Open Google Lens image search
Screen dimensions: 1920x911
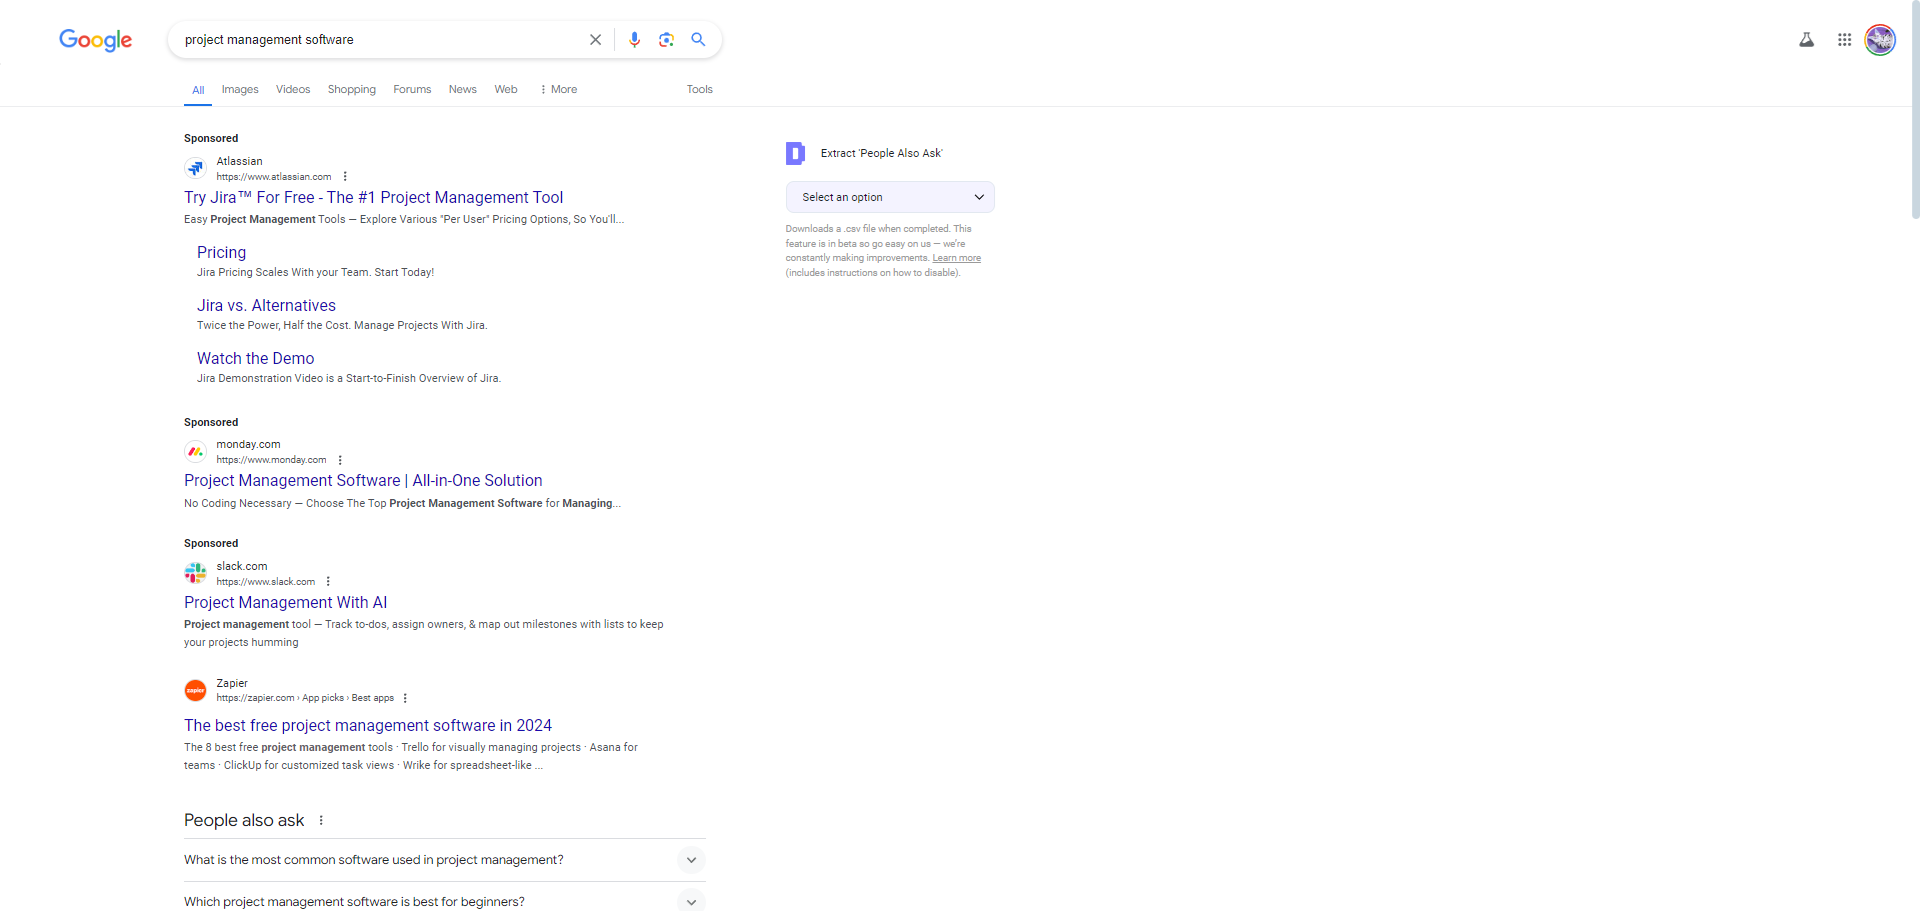(x=666, y=39)
